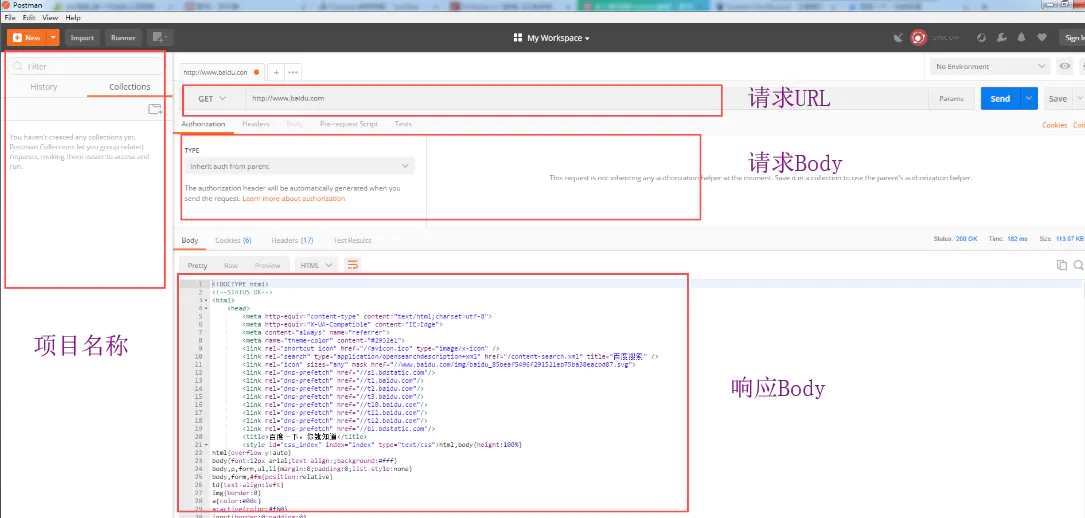This screenshot has width=1085, height=518.
Task: Click the satellite dish proxy icon
Action: [x=898, y=38]
